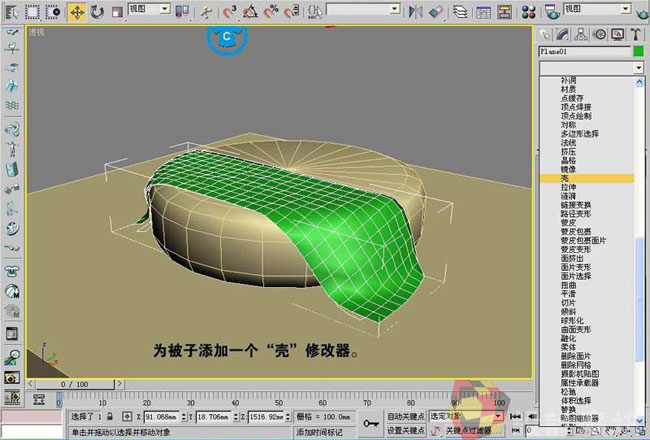Click the Go to Start playback button
The image size is (650, 440).
pyautogui.click(x=516, y=416)
